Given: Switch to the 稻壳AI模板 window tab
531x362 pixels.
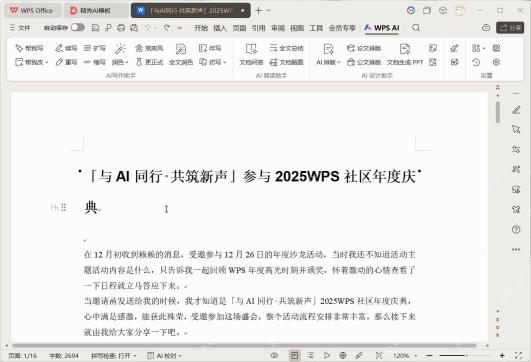Looking at the screenshot, I should [96, 10].
